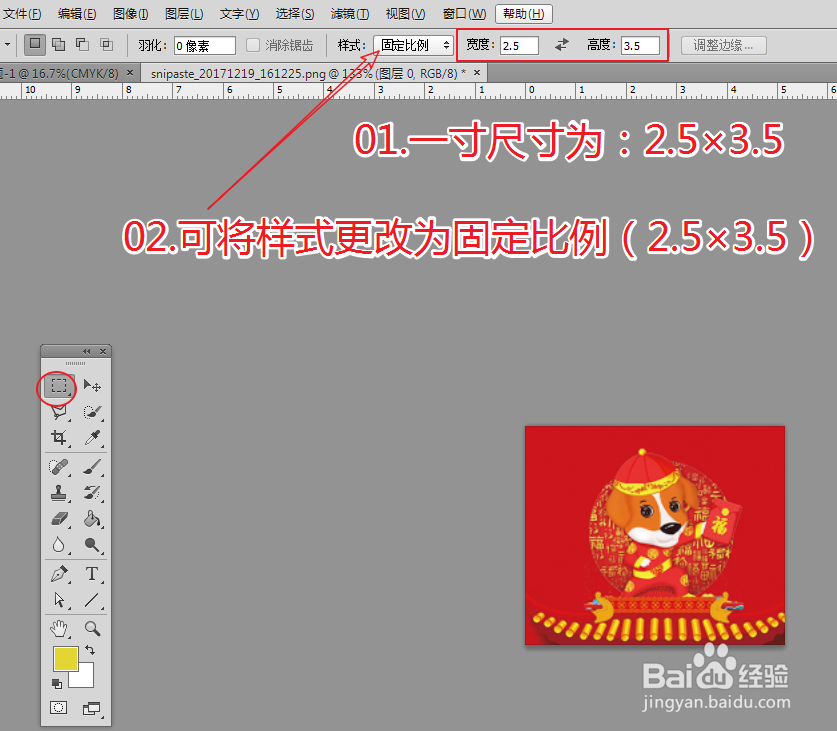Open the 图像(I) menu
Screen dimensions: 837x731
pos(131,14)
